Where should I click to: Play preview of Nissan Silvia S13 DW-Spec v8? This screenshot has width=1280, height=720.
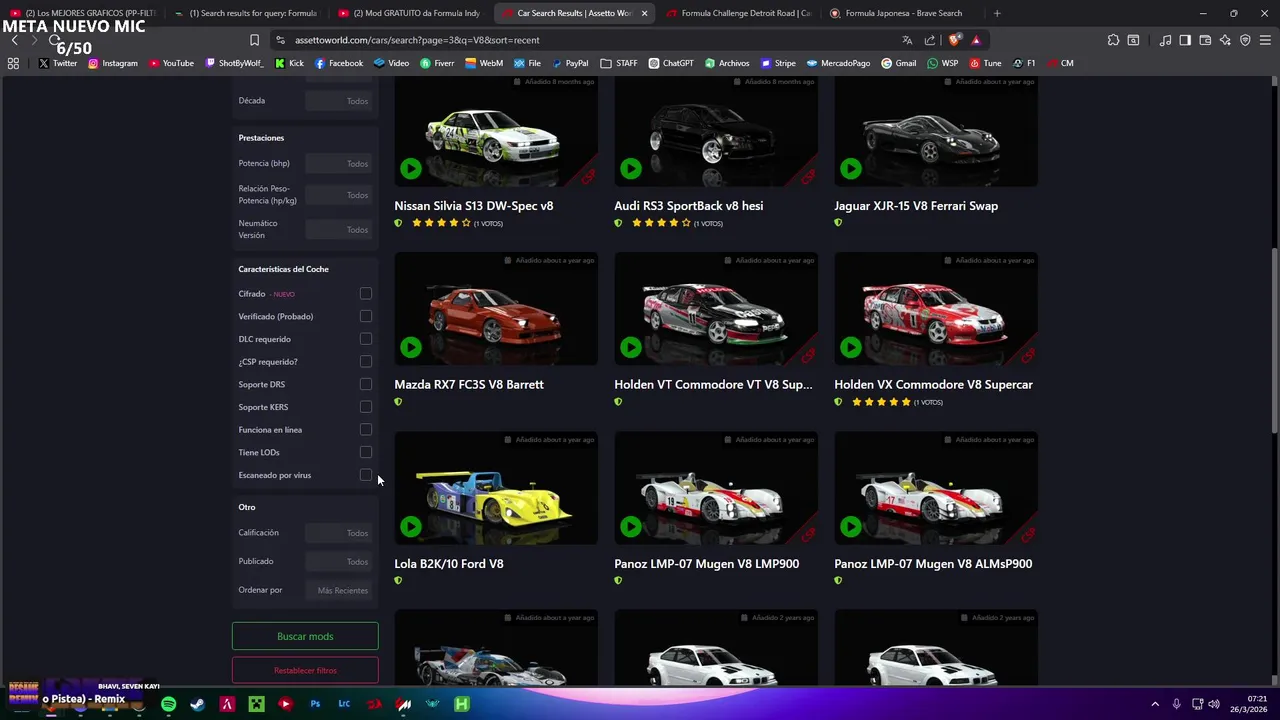pyautogui.click(x=411, y=169)
